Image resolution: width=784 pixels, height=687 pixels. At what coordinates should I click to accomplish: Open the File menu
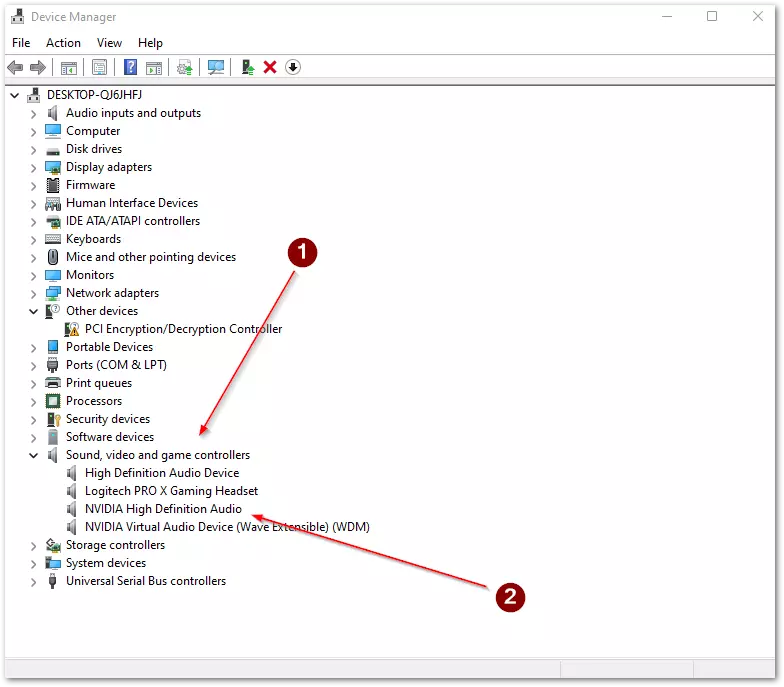[x=21, y=43]
